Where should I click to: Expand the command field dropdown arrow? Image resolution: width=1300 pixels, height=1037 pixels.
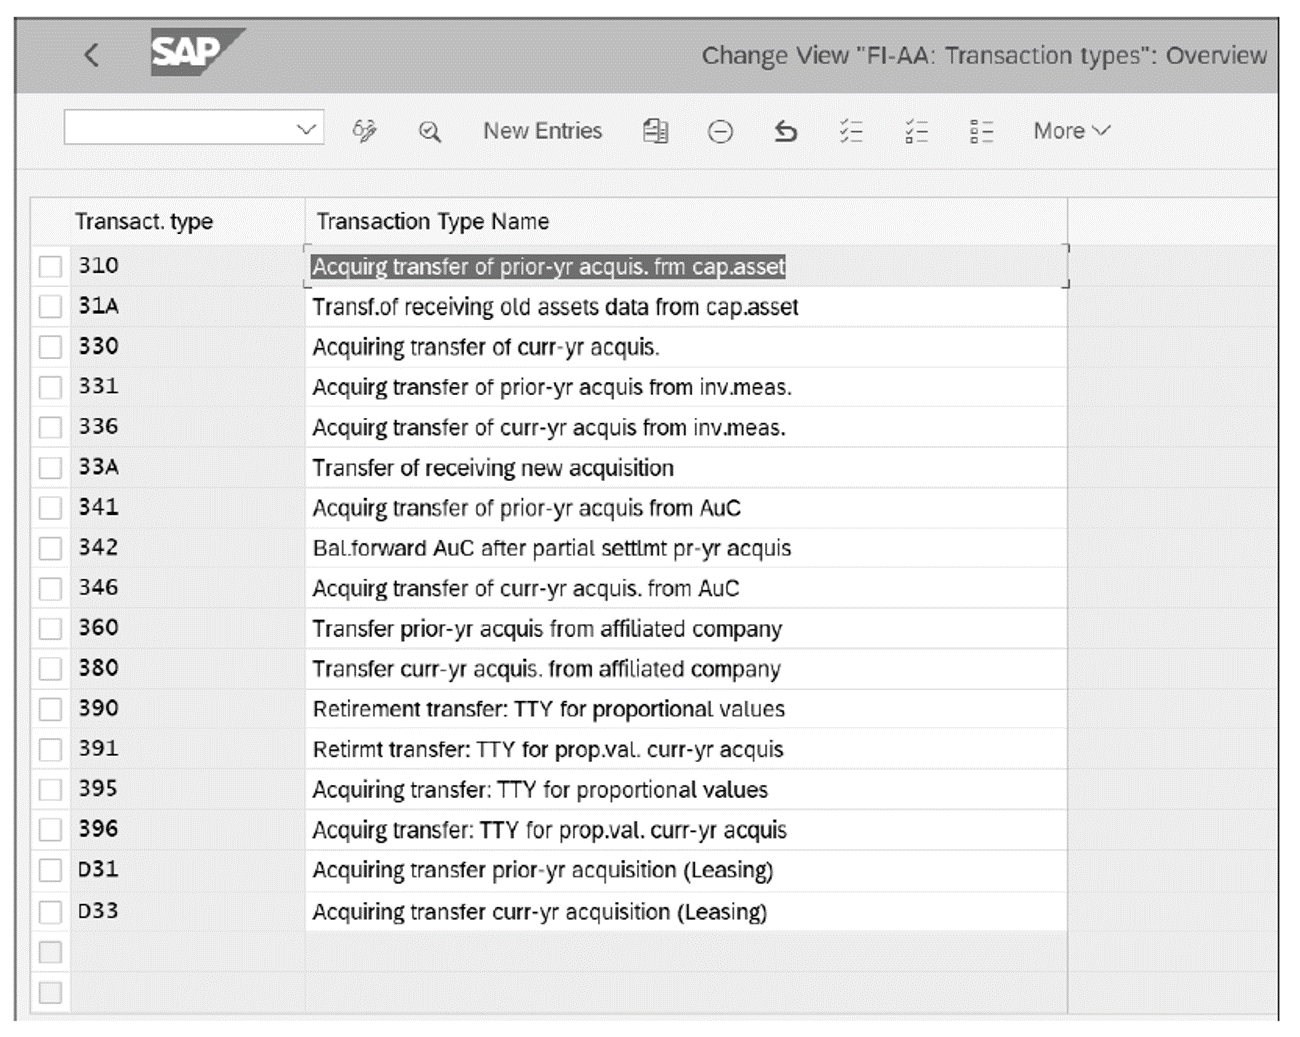(x=307, y=128)
